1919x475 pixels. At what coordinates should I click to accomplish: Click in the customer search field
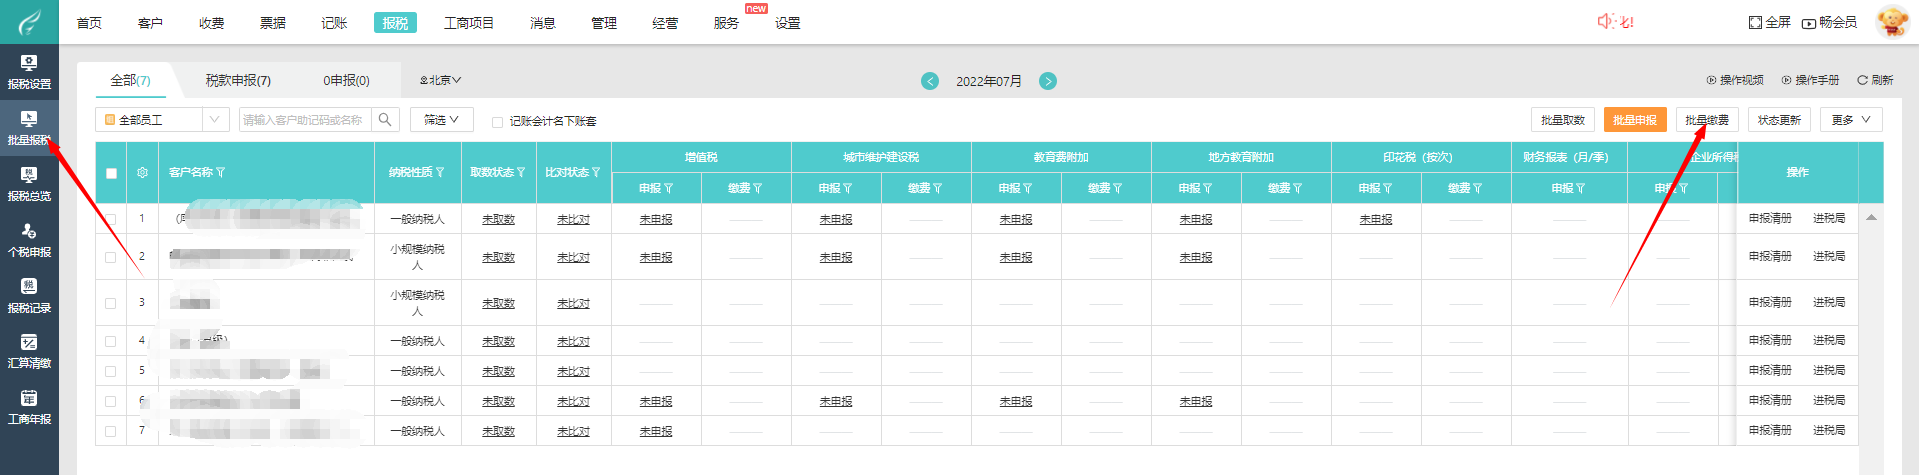click(304, 120)
